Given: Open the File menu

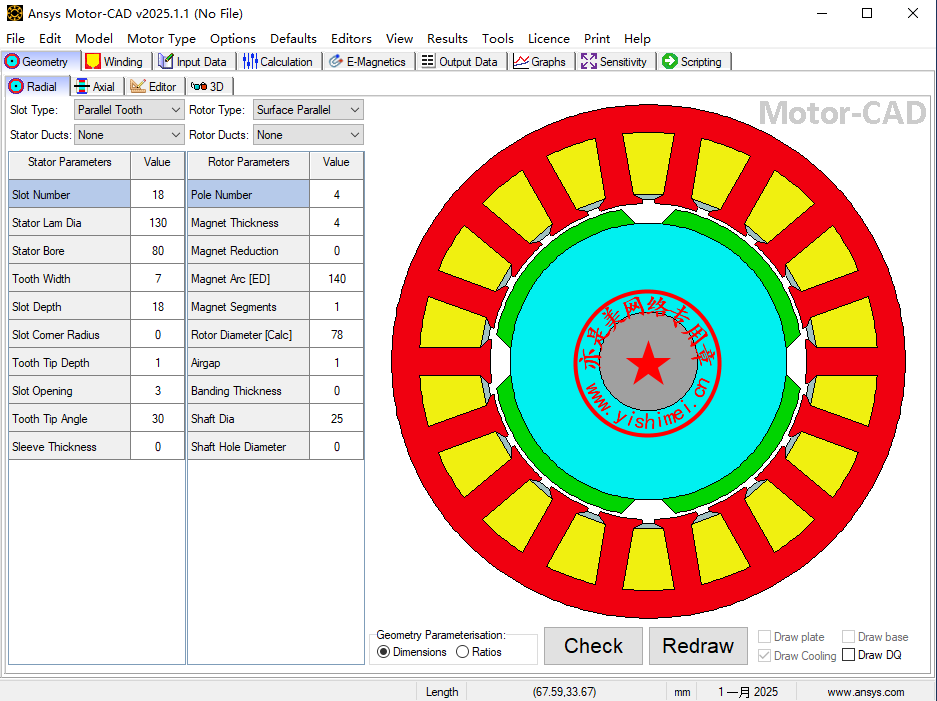Looking at the screenshot, I should point(16,39).
